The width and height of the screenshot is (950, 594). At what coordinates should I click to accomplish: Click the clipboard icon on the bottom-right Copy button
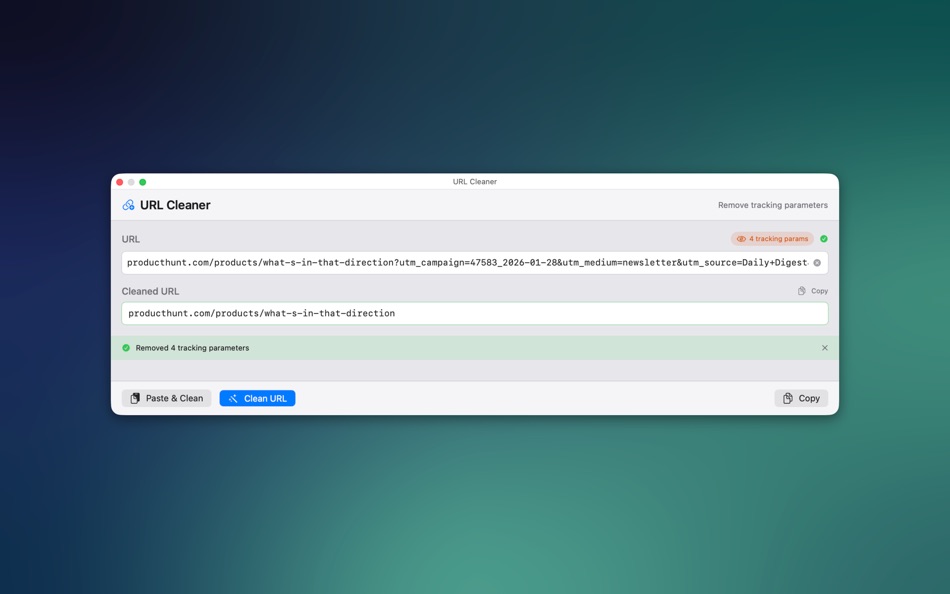pyautogui.click(x=786, y=398)
